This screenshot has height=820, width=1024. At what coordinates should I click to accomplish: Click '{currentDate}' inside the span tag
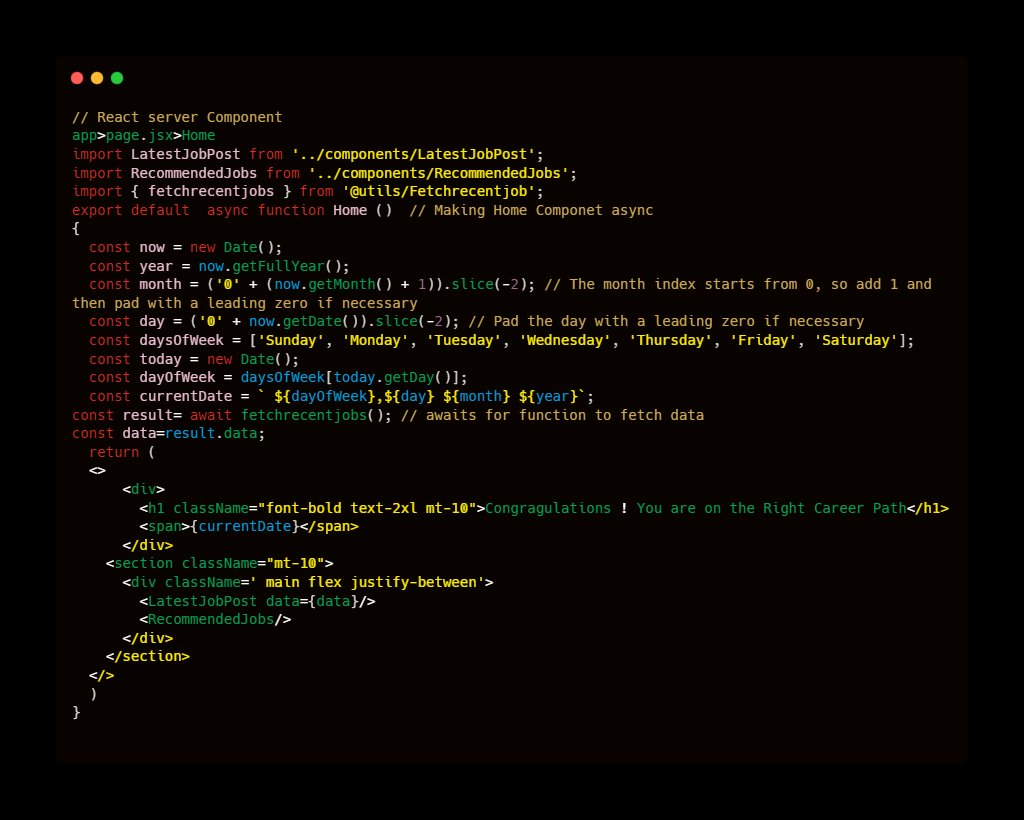pos(245,527)
